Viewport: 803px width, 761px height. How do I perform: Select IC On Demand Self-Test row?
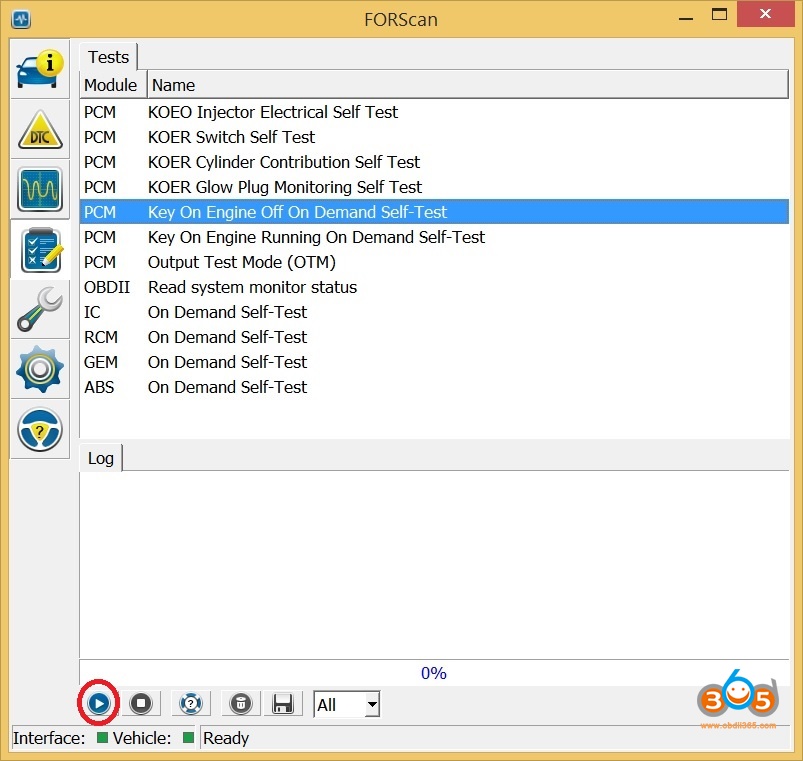click(x=434, y=312)
